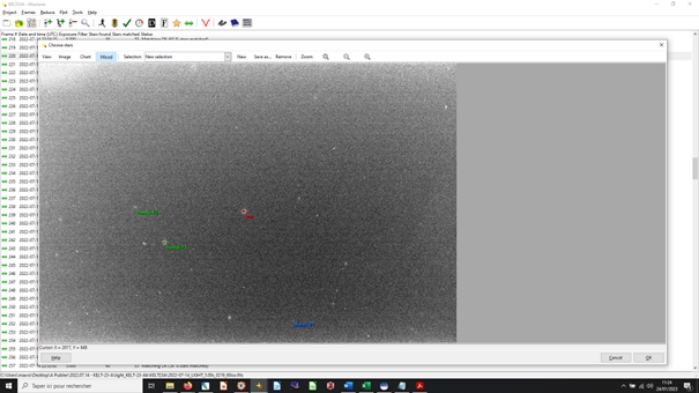The image size is (699, 393).
Task: Open the Tools menu
Action: tap(78, 12)
